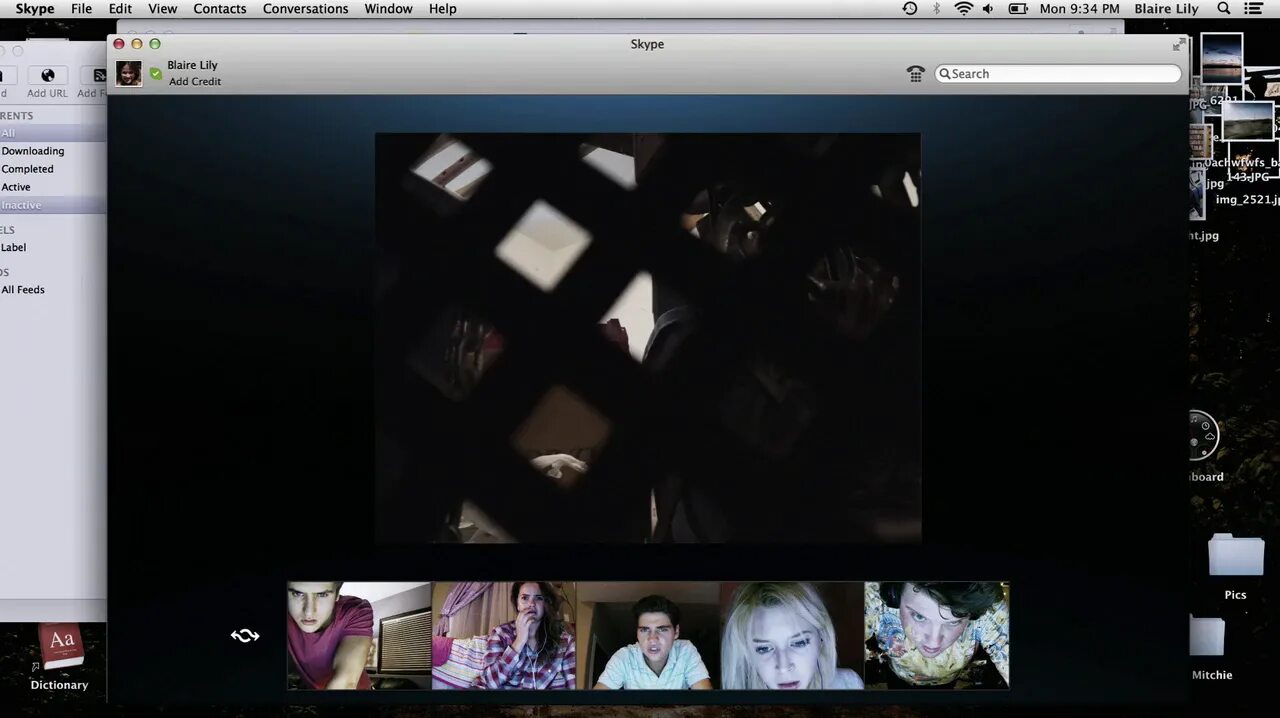Select Label in background window sidebar
The image size is (1280, 718).
point(14,247)
